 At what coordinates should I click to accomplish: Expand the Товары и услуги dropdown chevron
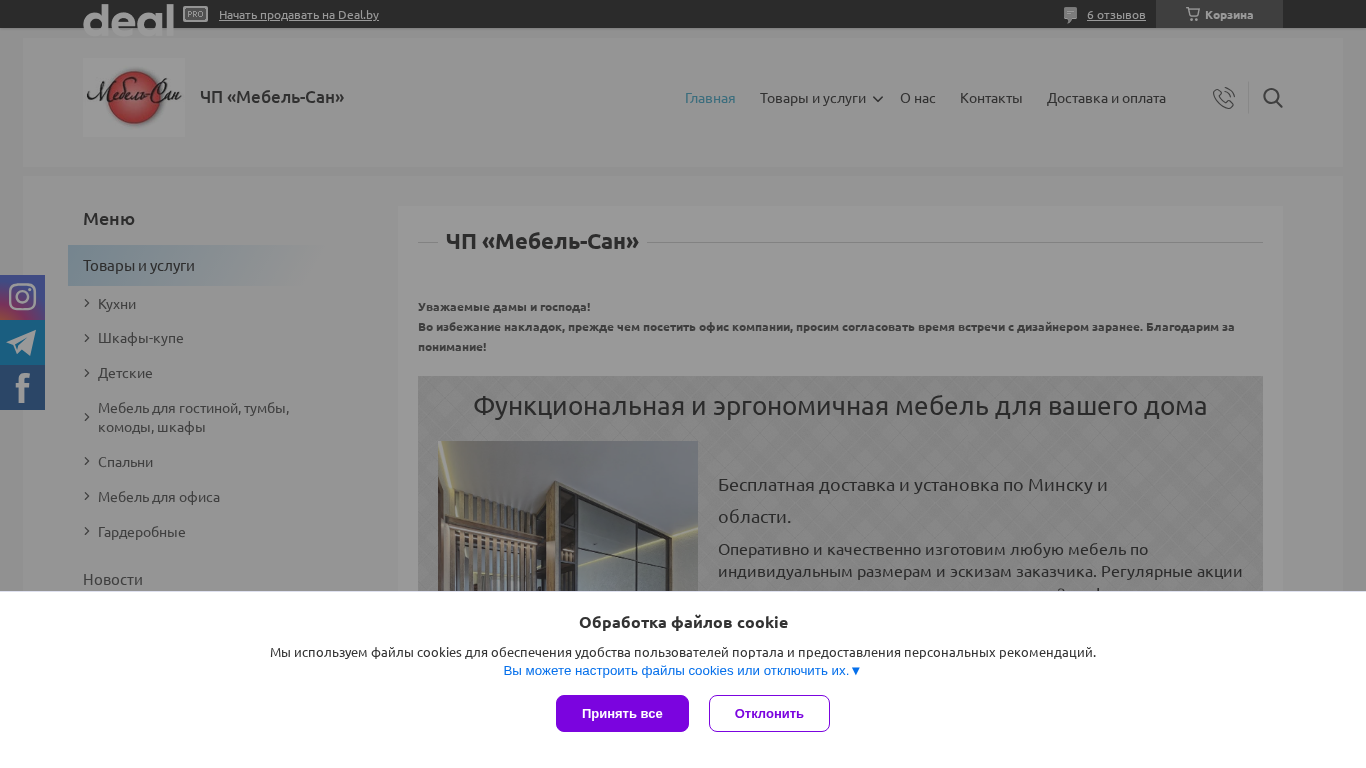point(878,99)
